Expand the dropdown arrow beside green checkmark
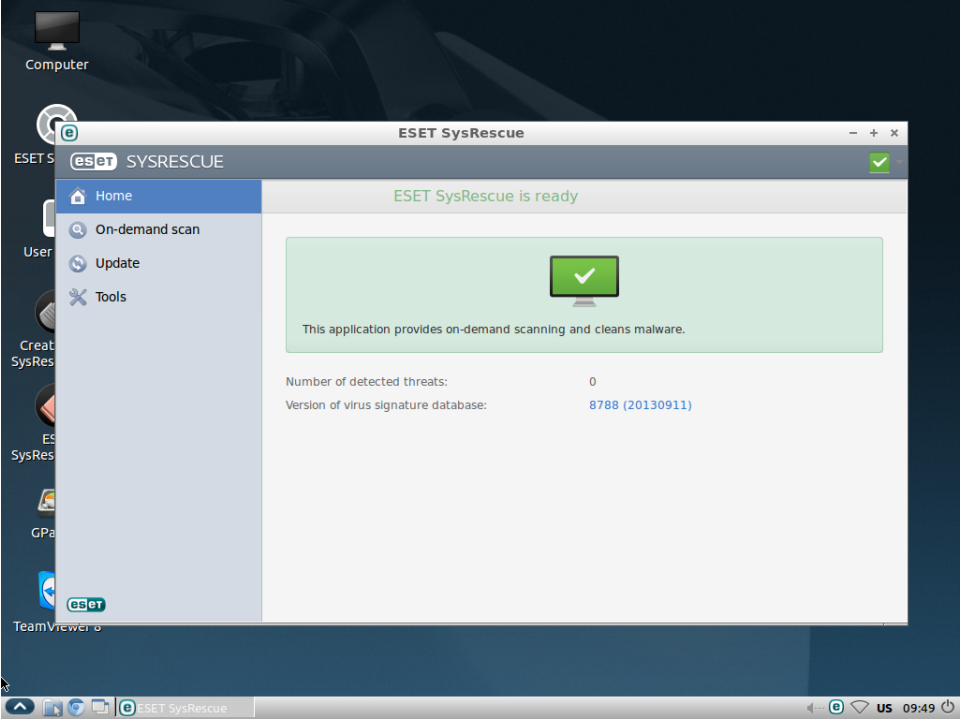Screen dimensions: 961x721 point(899,162)
